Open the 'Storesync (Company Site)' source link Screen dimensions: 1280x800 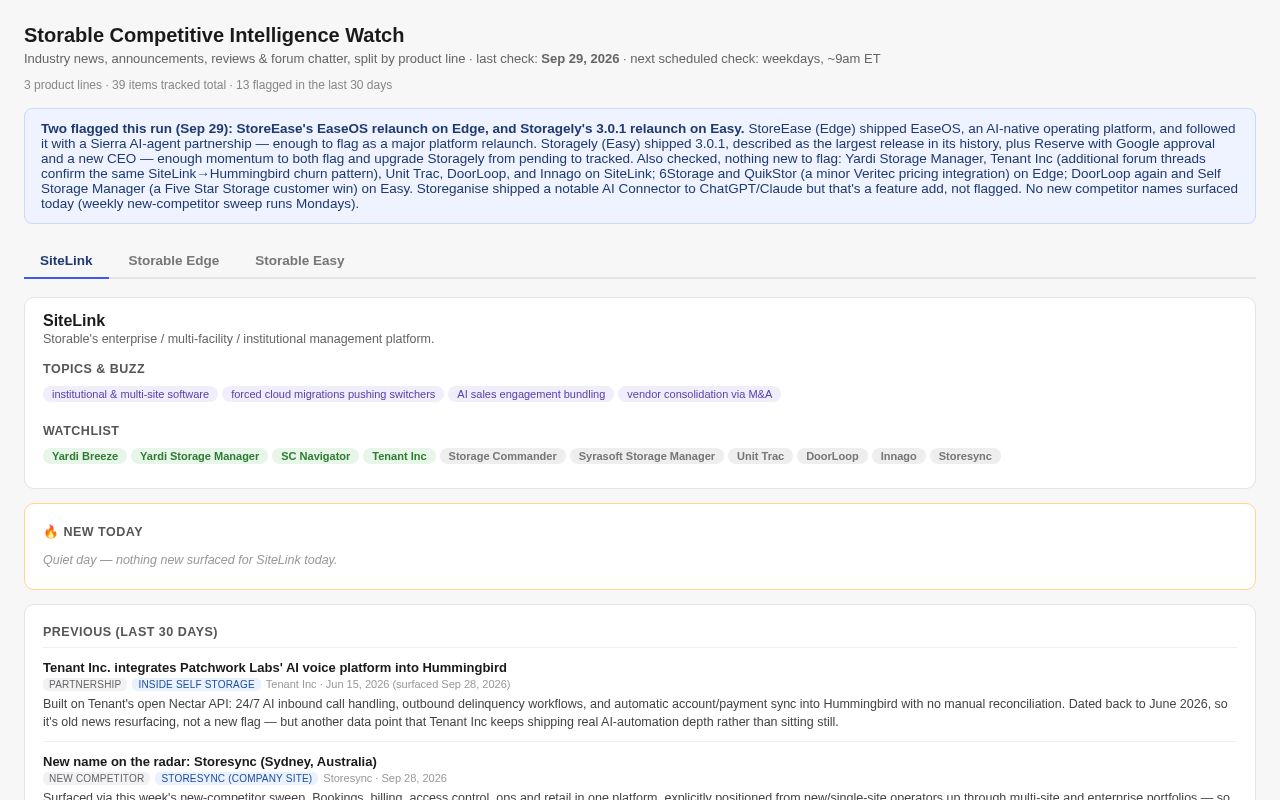[236, 778]
